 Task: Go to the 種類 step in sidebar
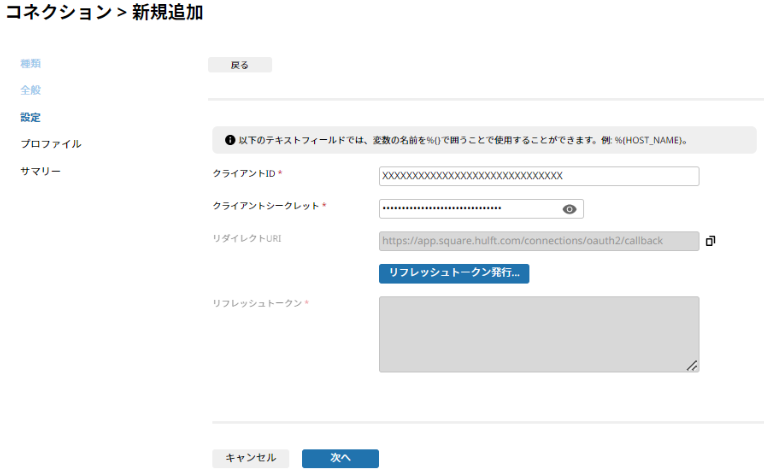point(30,63)
